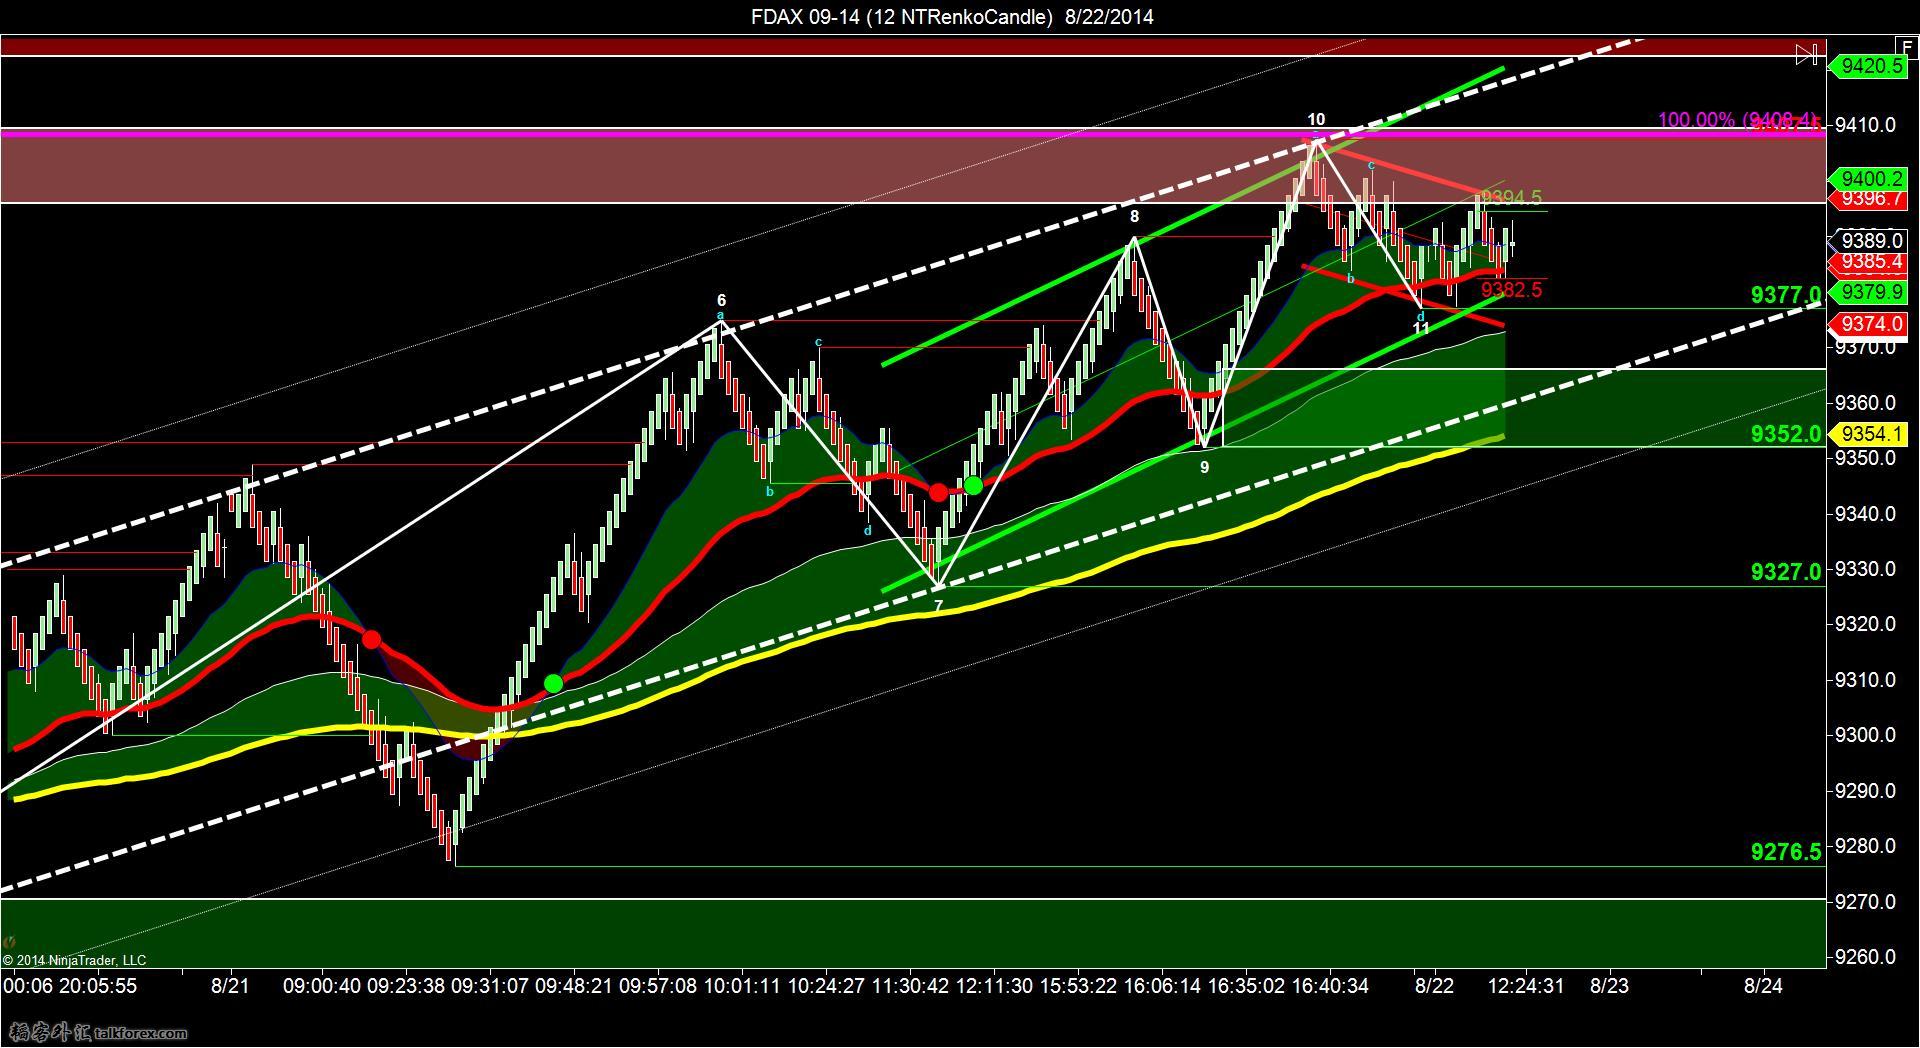The width and height of the screenshot is (1920, 1048).
Task: Click the 10:01:11 time axis label
Action: [742, 986]
